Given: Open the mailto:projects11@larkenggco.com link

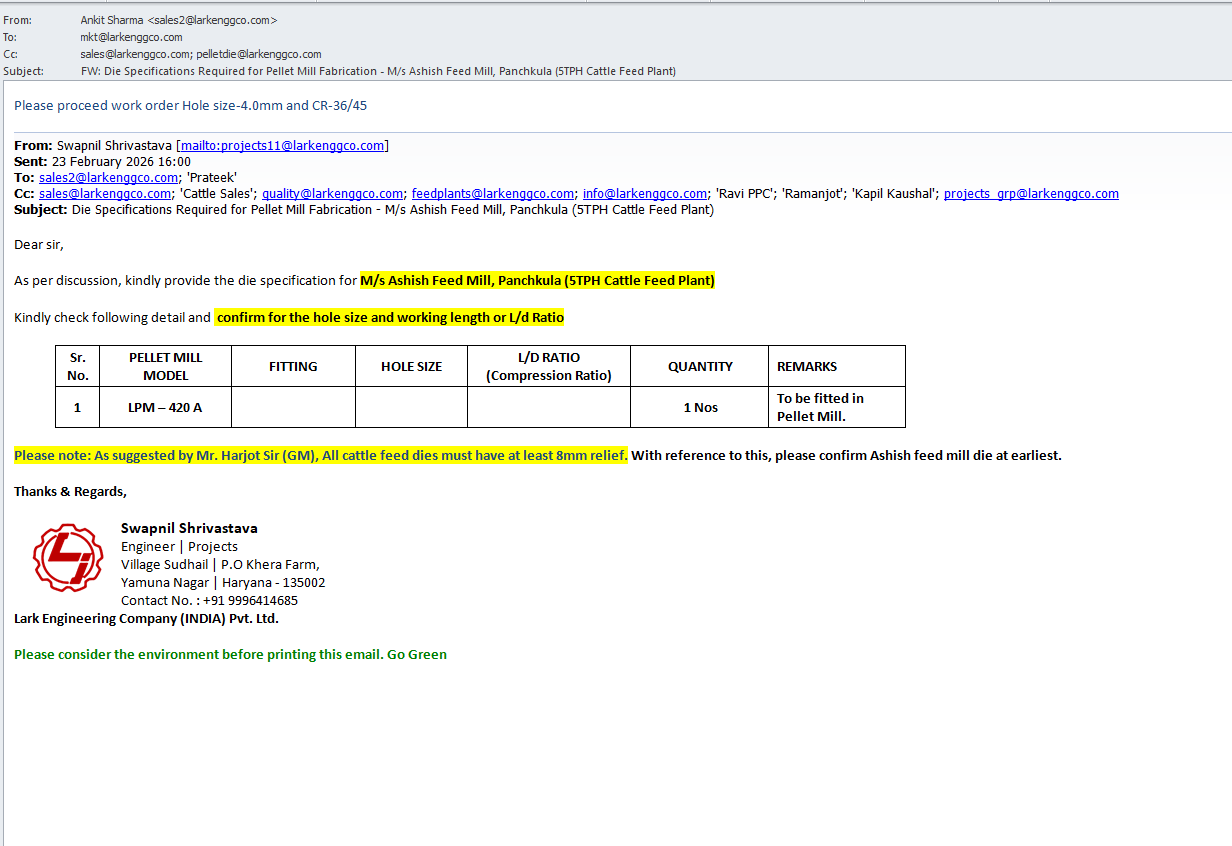Looking at the screenshot, I should [282, 146].
